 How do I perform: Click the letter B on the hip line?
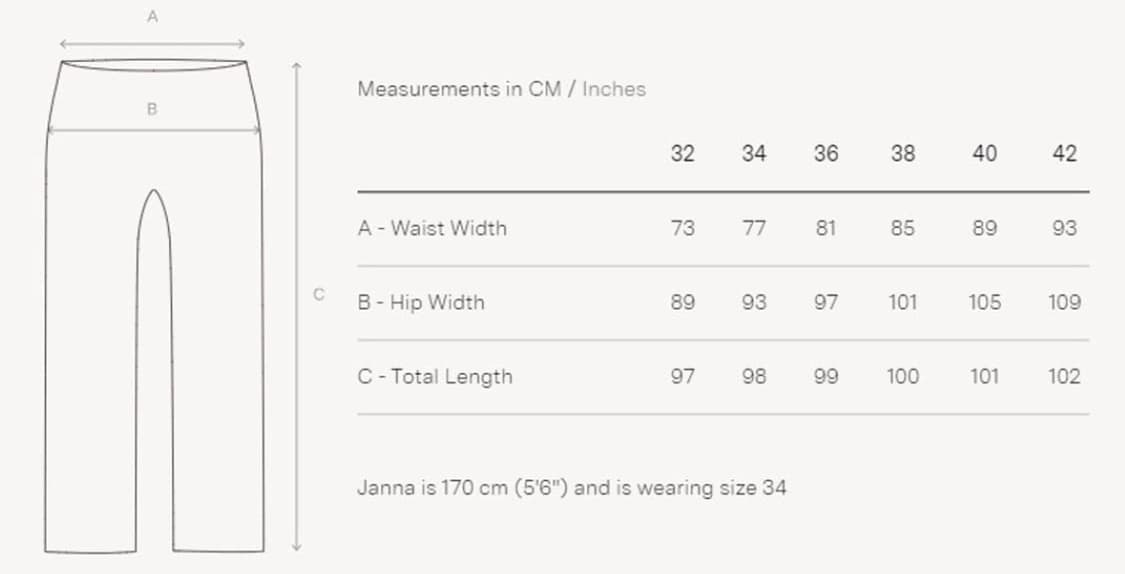click(152, 109)
